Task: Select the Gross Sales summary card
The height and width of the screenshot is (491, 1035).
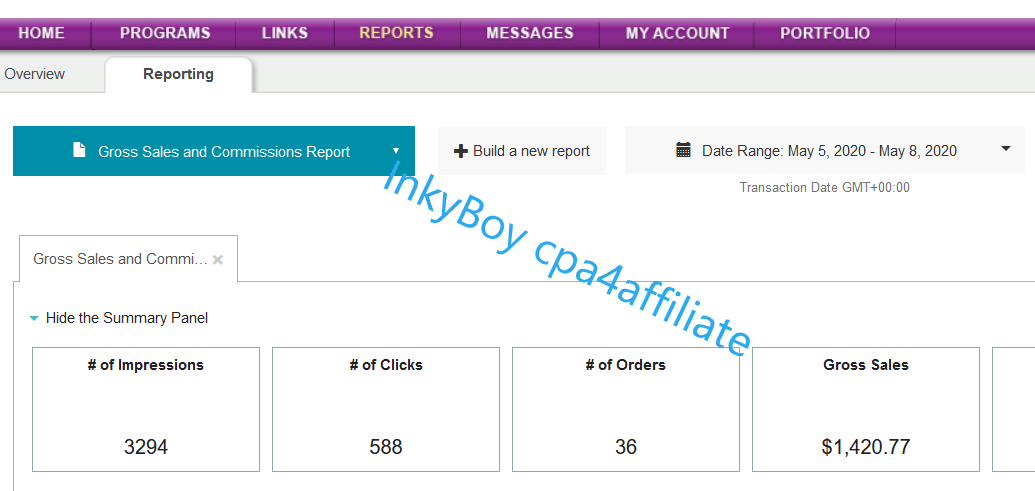Action: tap(866, 409)
